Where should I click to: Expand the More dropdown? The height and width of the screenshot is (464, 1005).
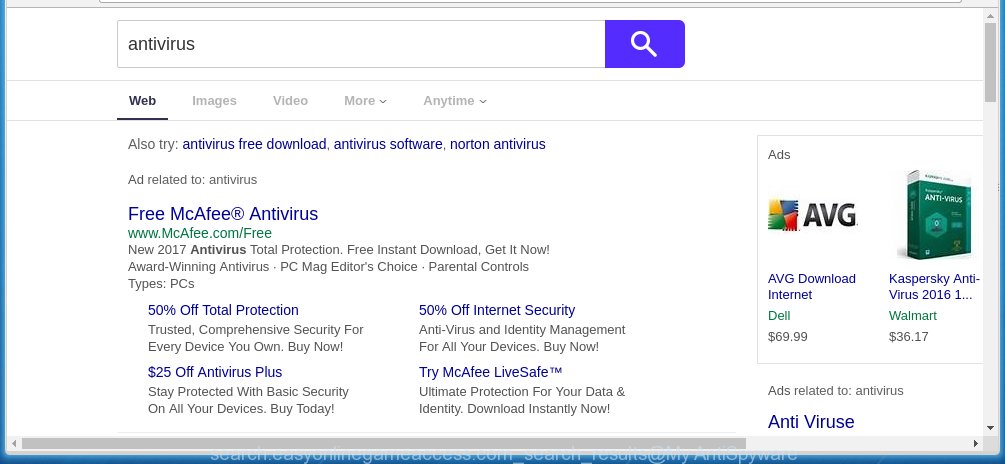[365, 101]
